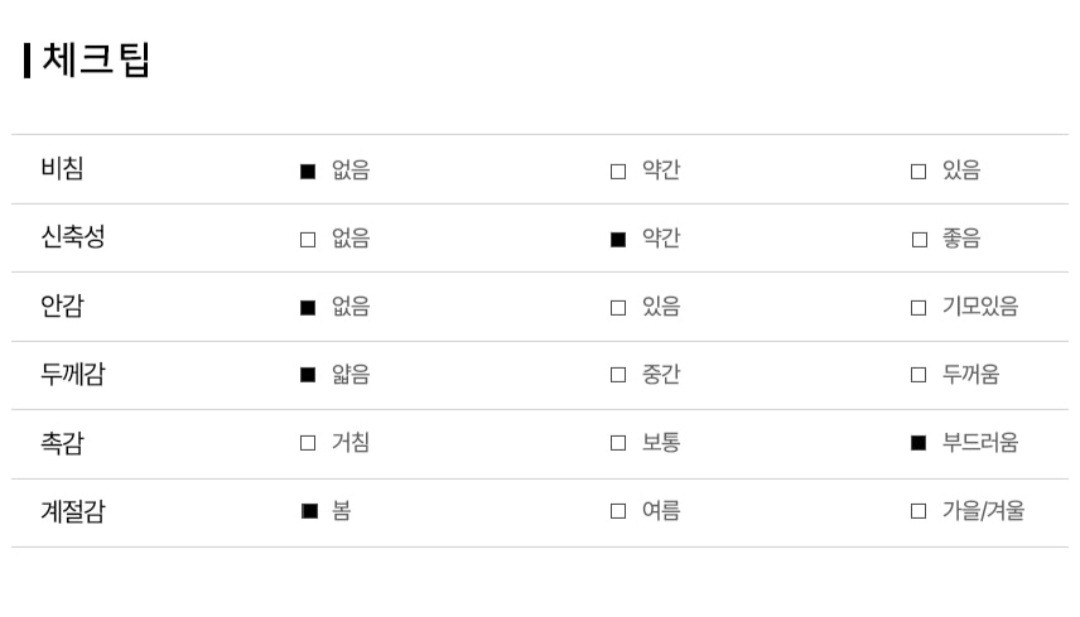Check the 거침 texture box

click(308, 443)
